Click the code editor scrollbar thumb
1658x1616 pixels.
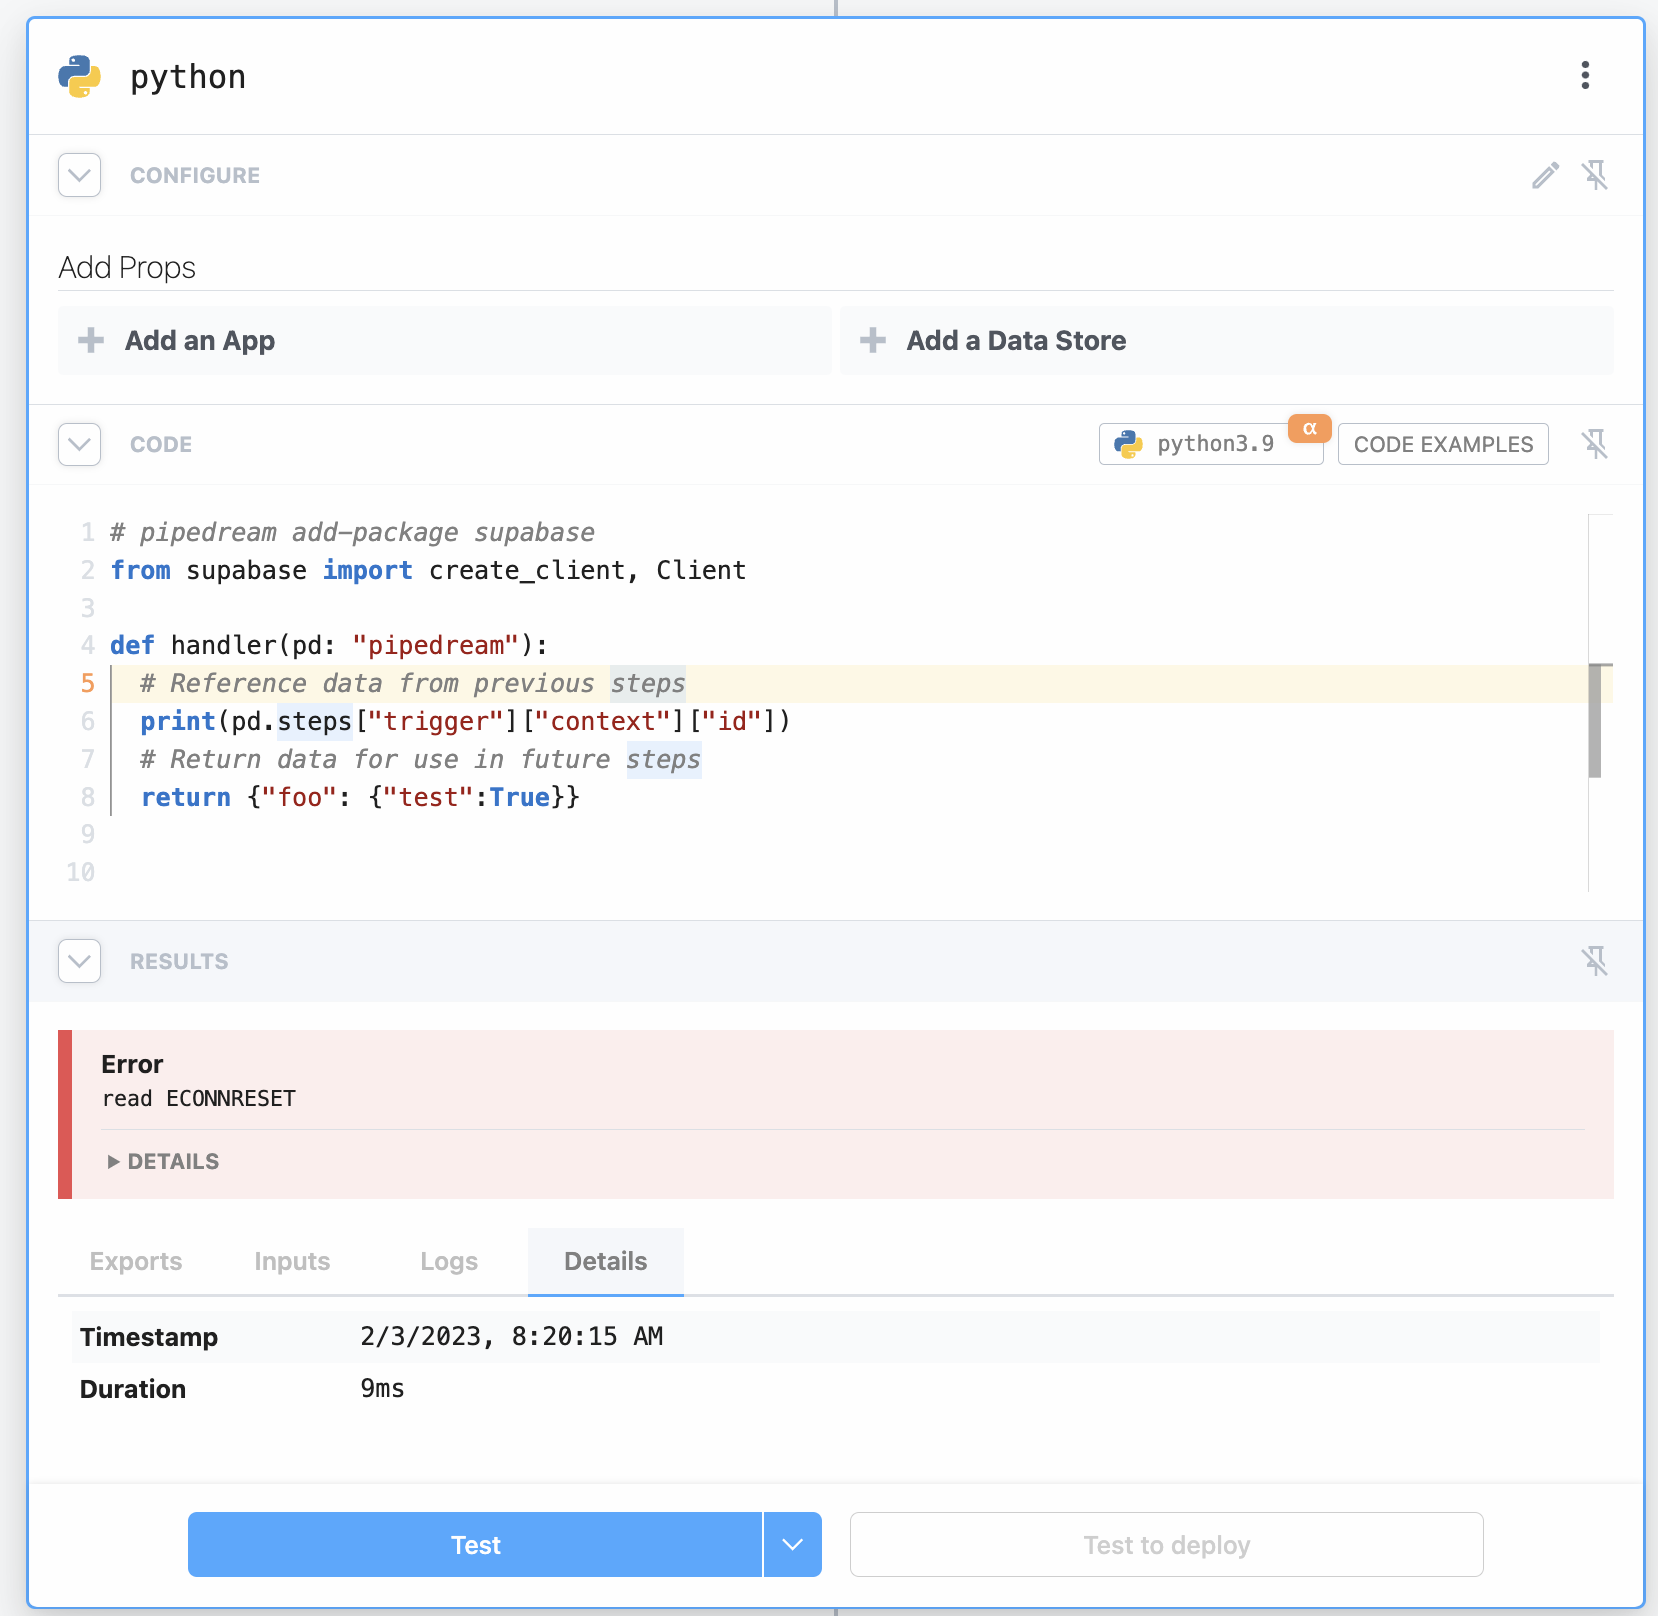pos(1597,720)
